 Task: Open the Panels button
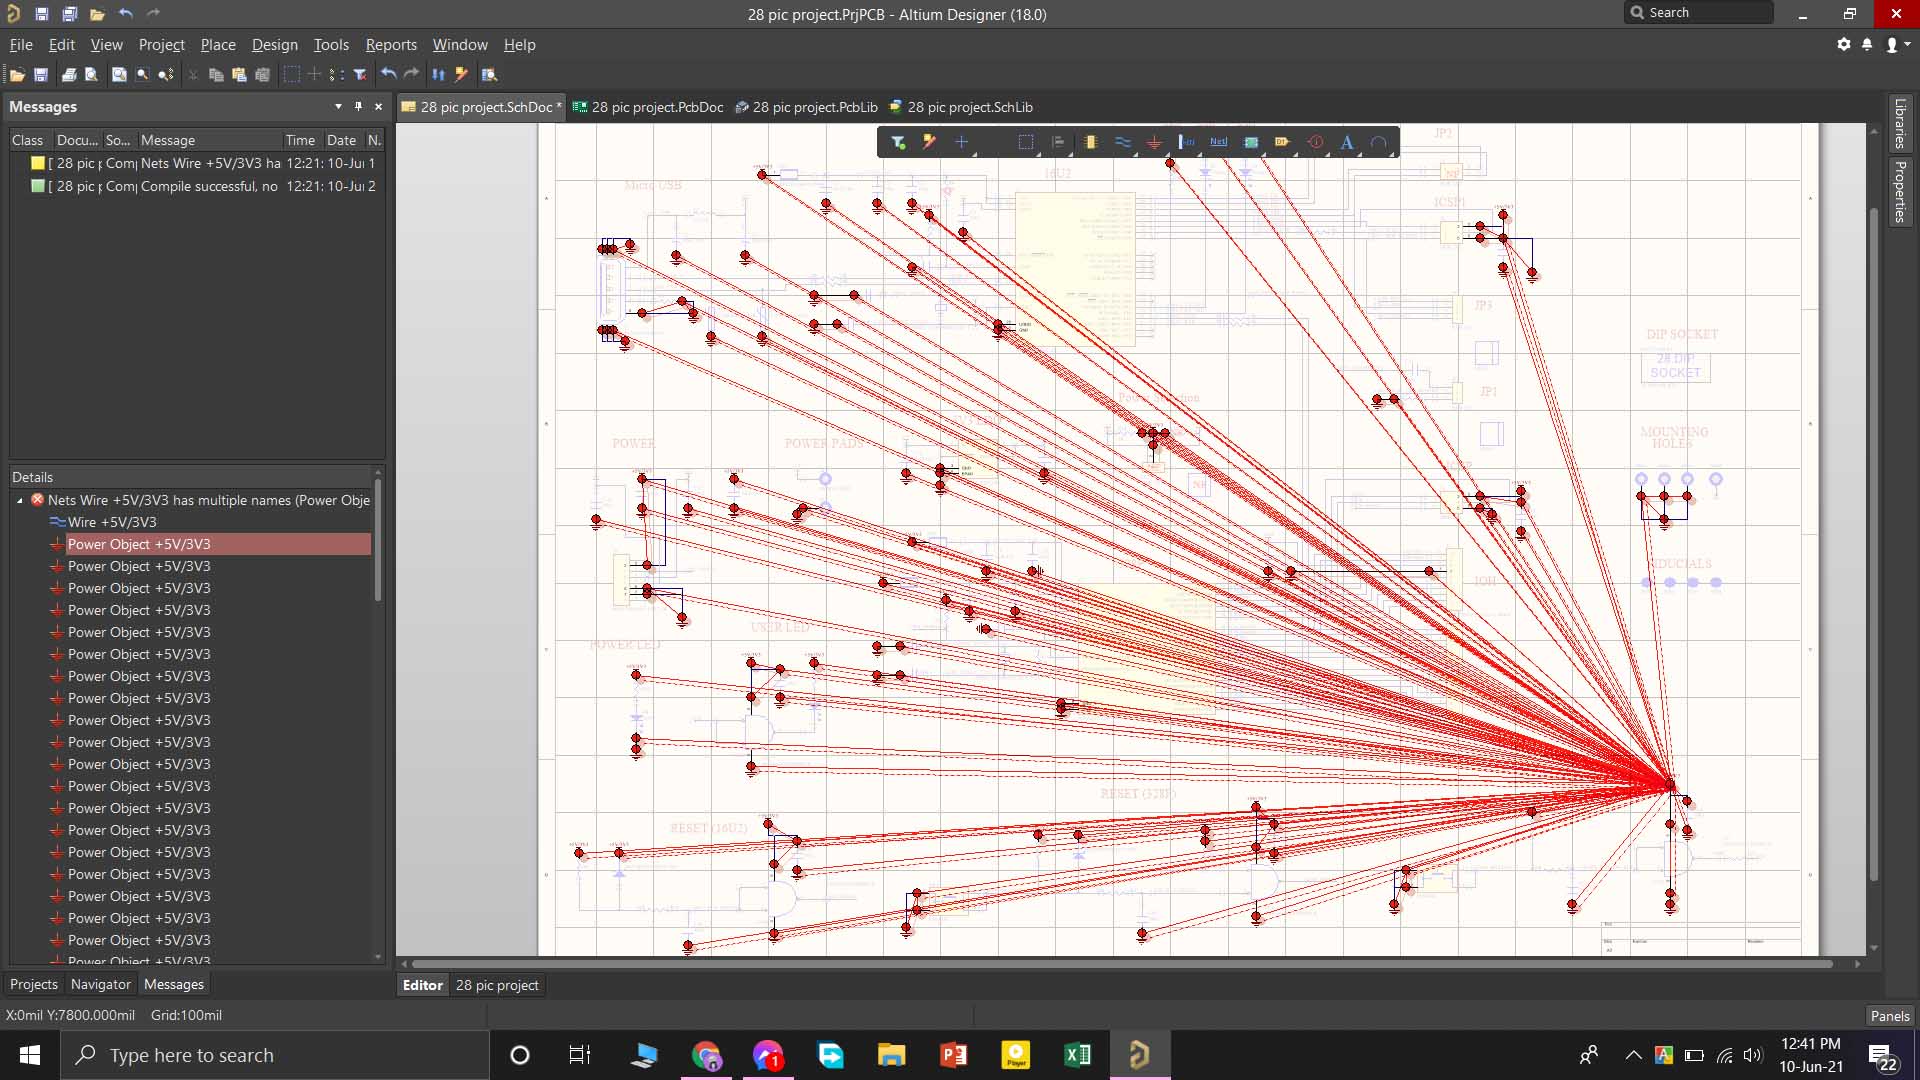(1889, 1016)
